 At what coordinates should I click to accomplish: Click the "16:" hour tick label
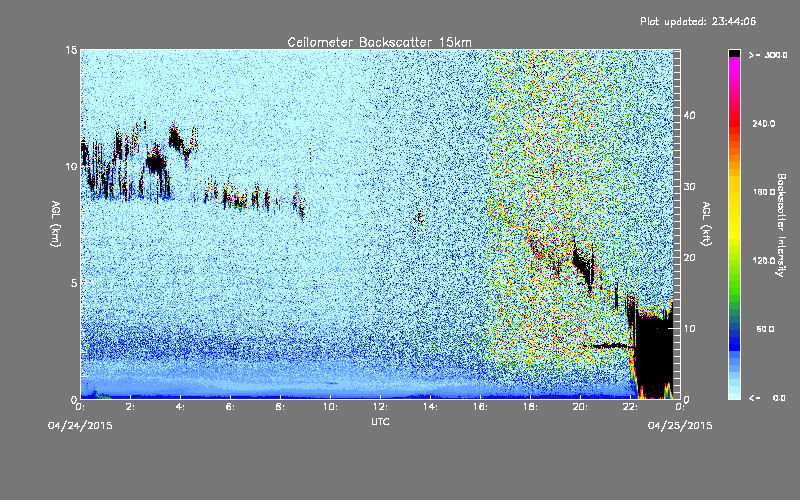(x=480, y=407)
